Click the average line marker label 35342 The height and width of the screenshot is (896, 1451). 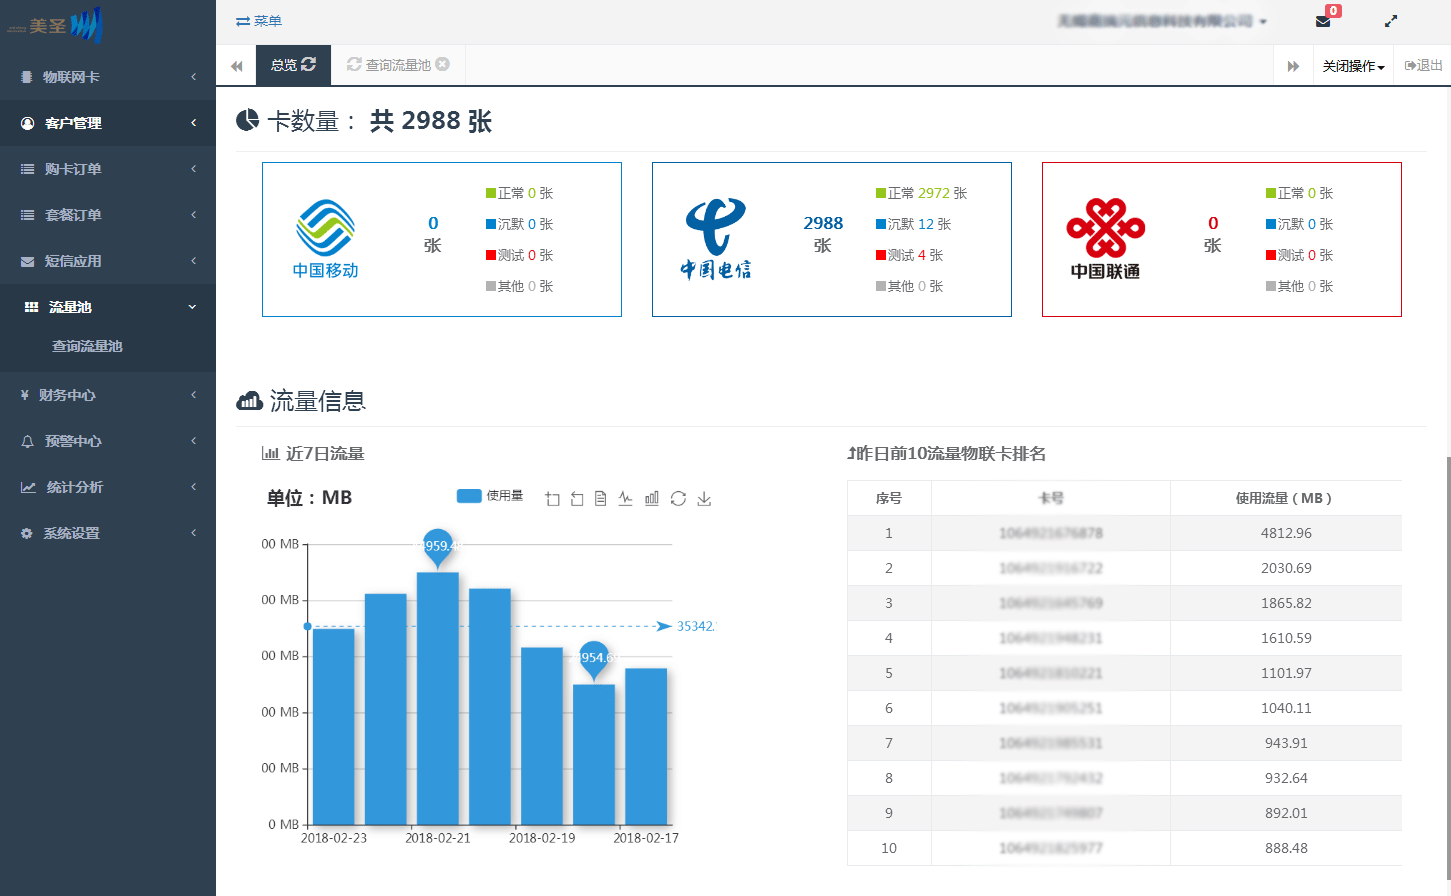[x=695, y=626]
